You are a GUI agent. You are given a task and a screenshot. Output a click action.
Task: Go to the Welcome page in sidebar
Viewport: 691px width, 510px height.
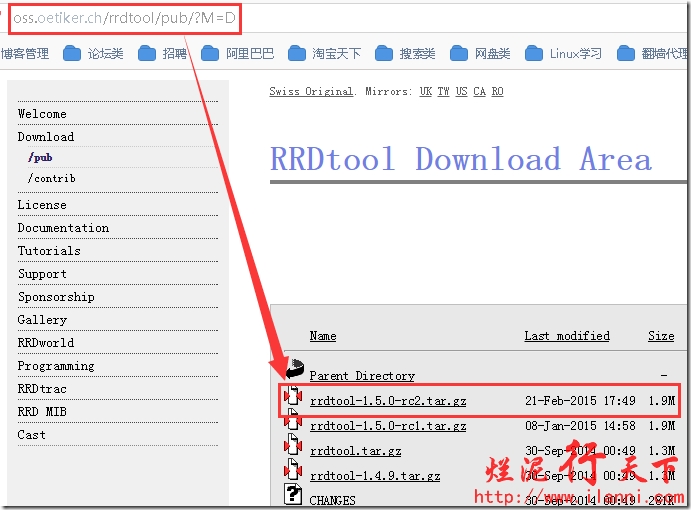pos(42,114)
